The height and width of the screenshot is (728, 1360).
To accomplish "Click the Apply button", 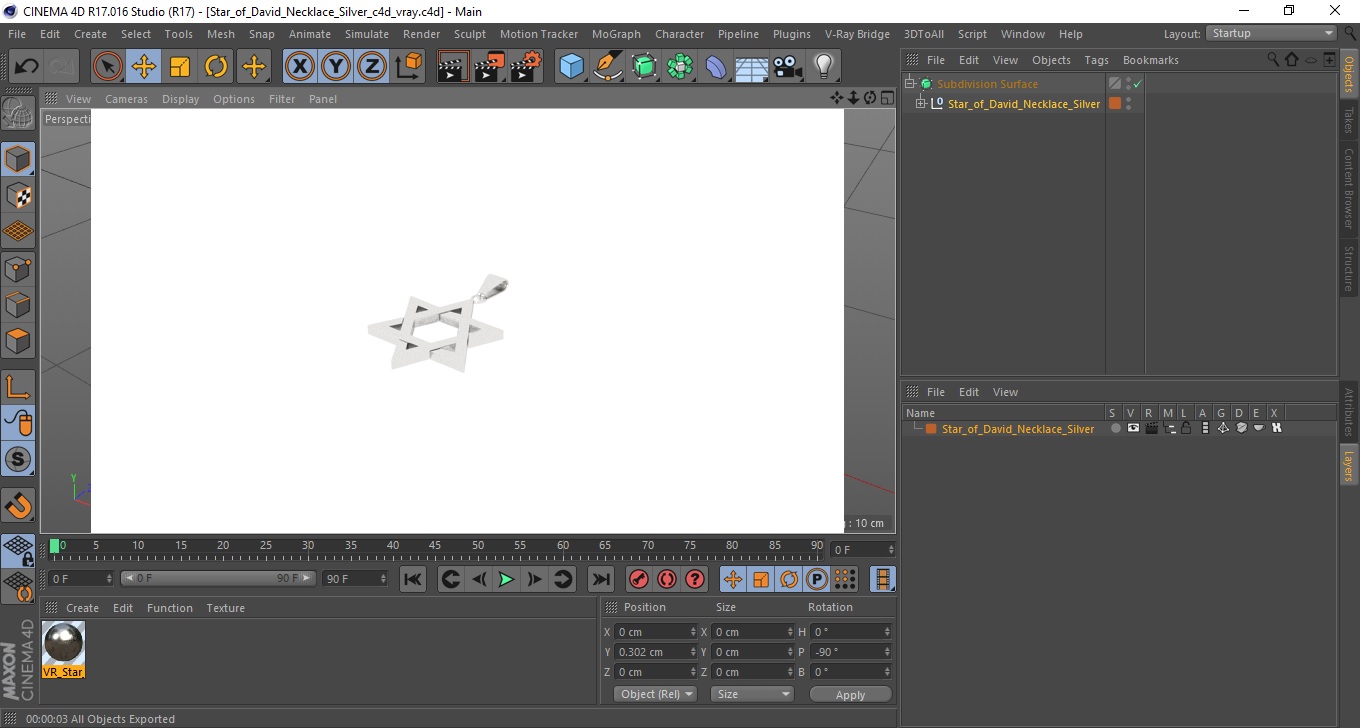I will (850, 695).
